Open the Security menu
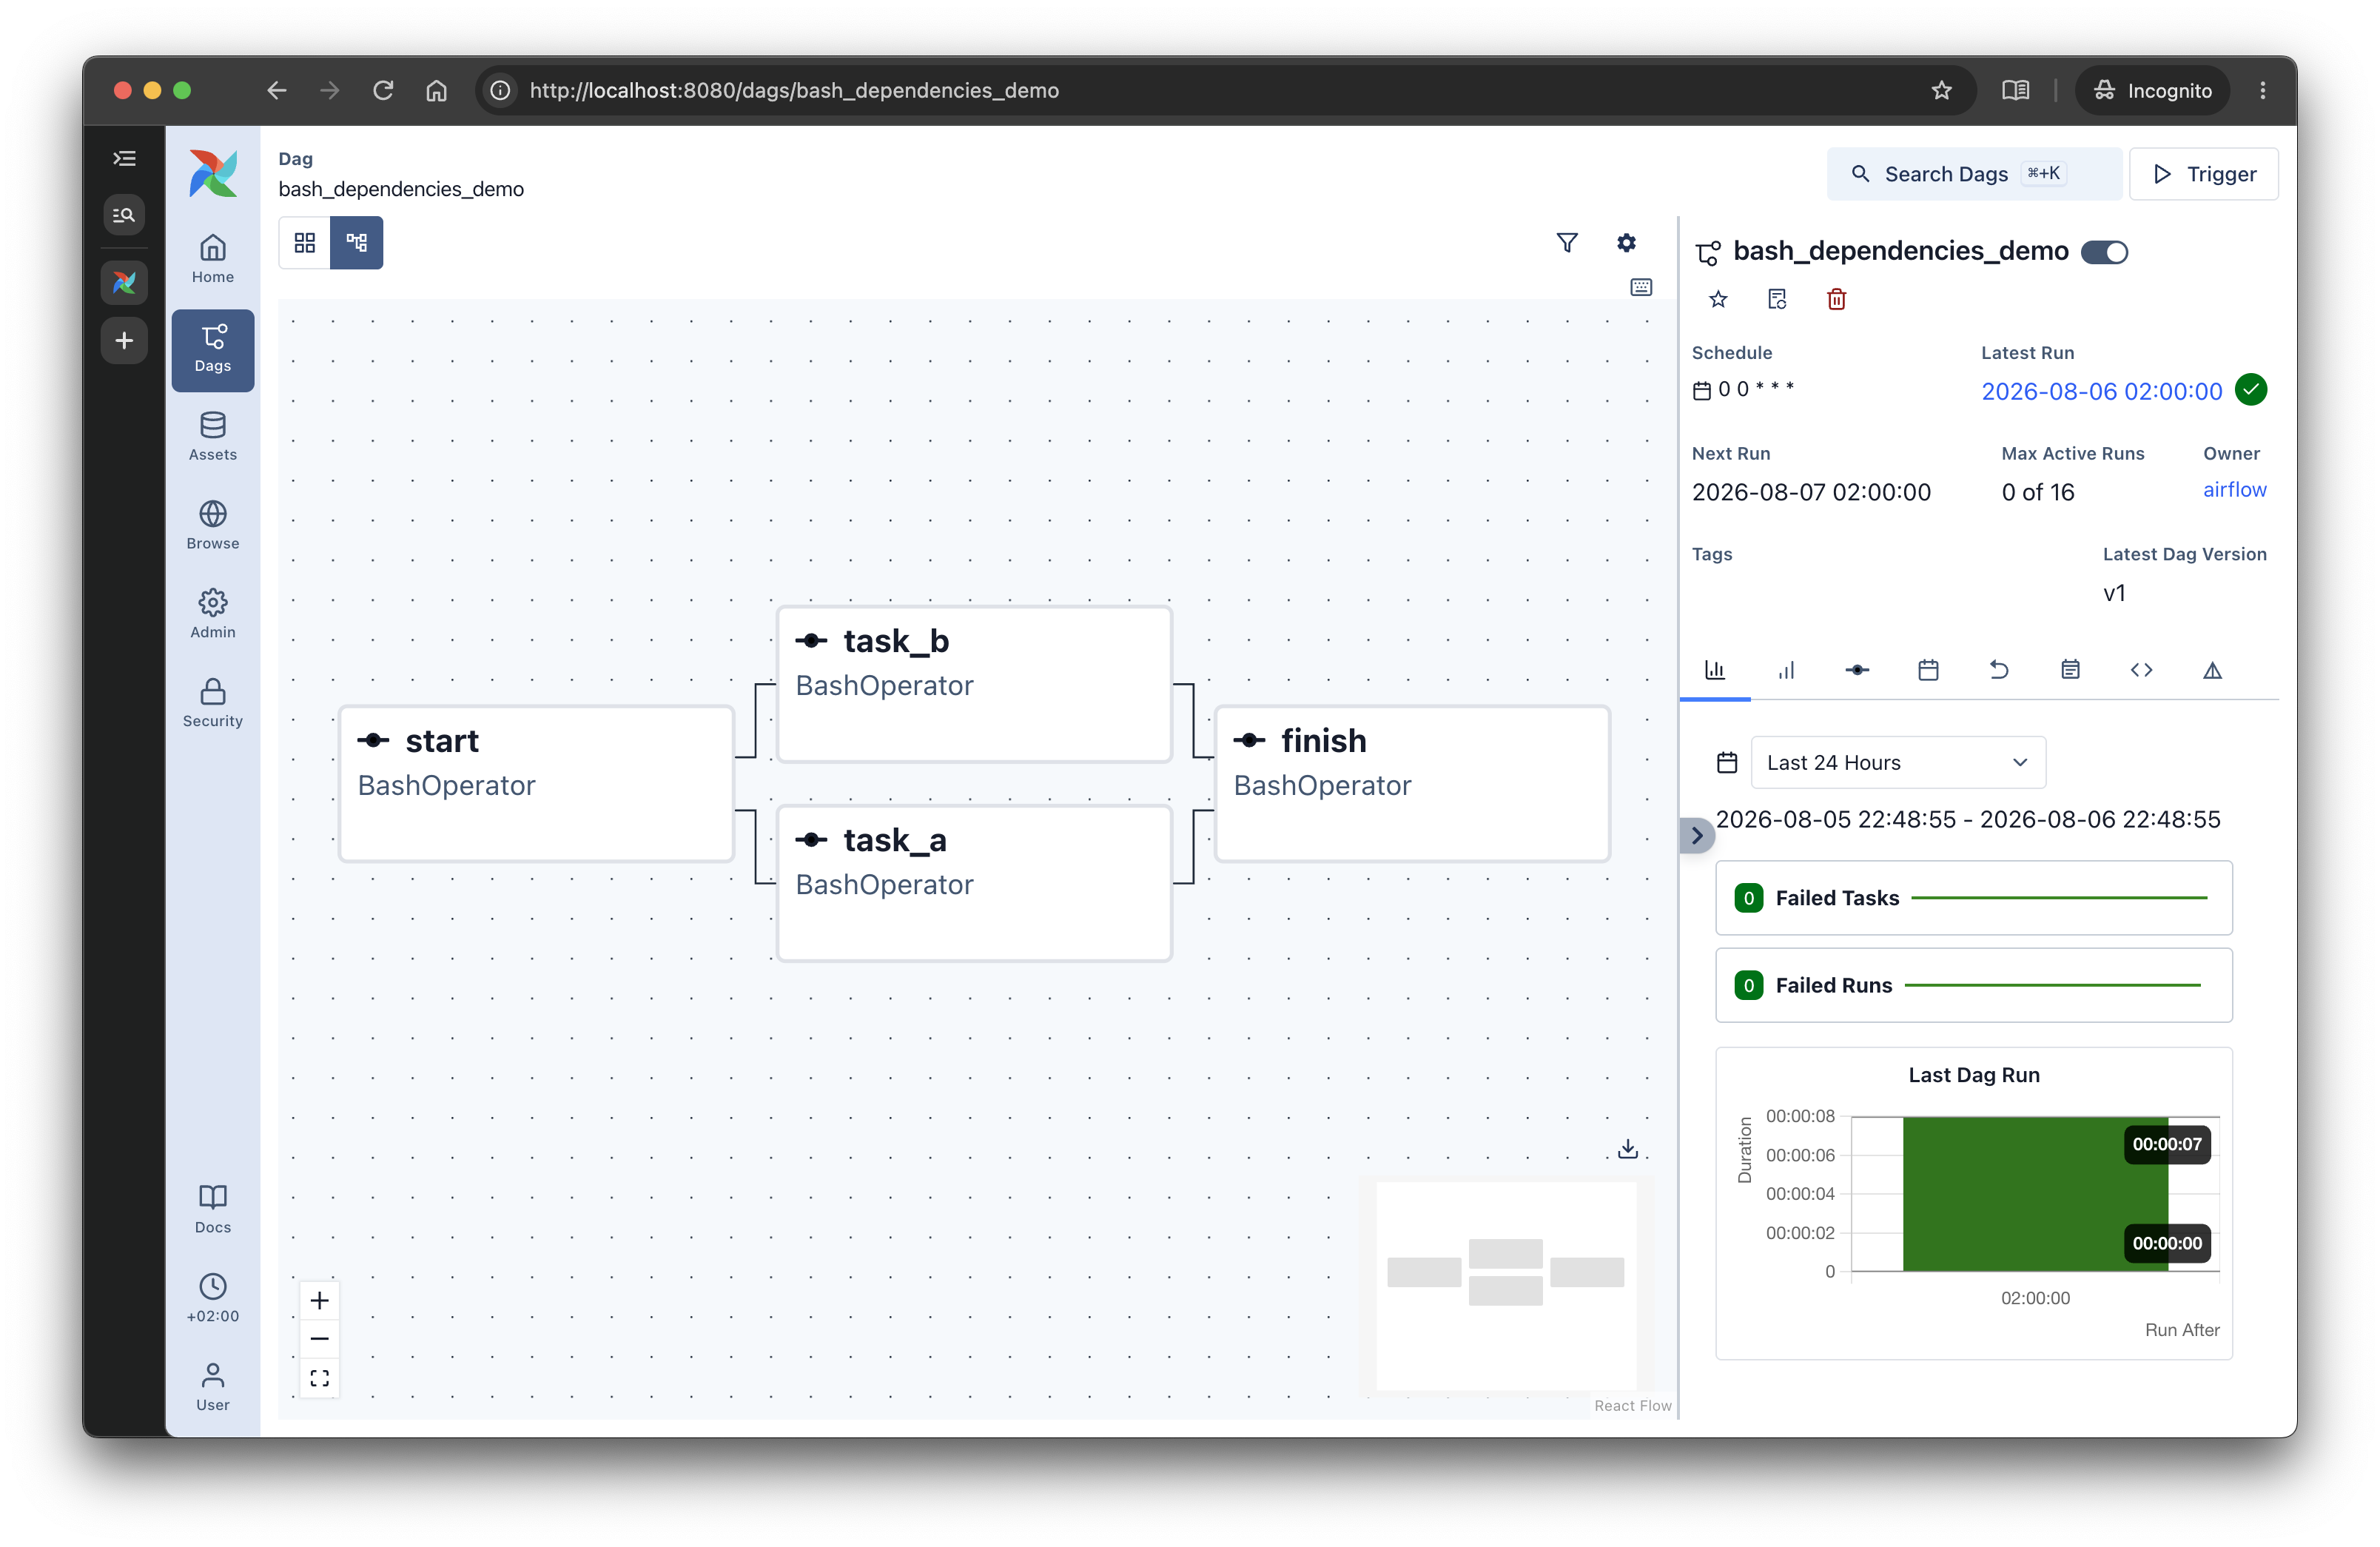 click(212, 703)
